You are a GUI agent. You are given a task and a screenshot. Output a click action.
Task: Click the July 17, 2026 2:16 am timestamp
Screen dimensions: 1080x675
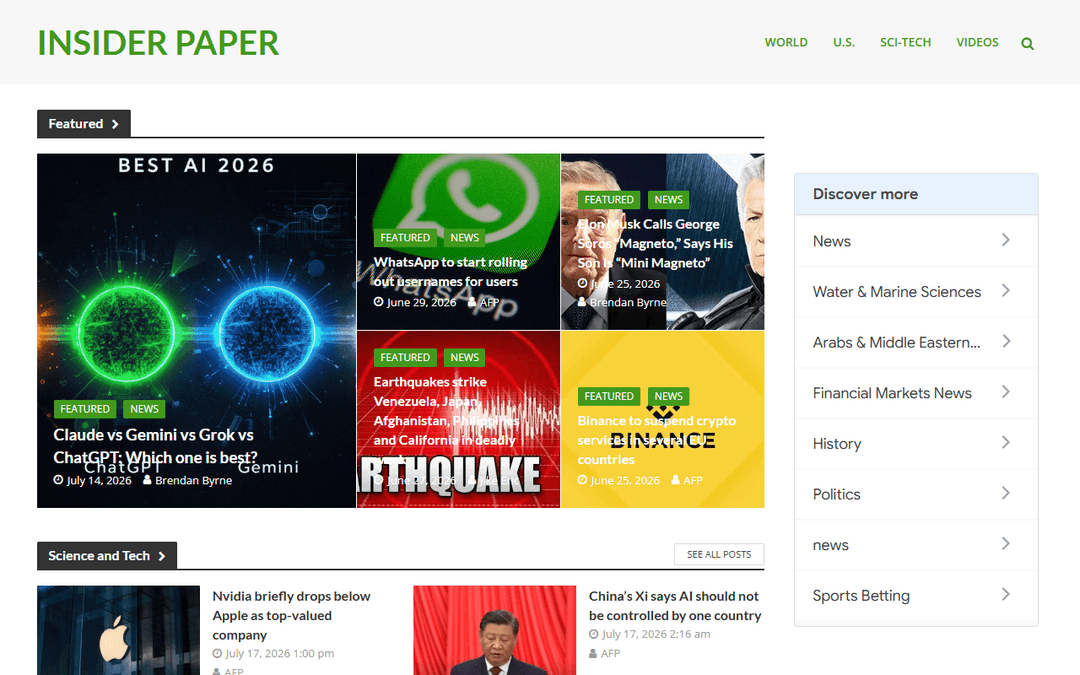coord(656,634)
